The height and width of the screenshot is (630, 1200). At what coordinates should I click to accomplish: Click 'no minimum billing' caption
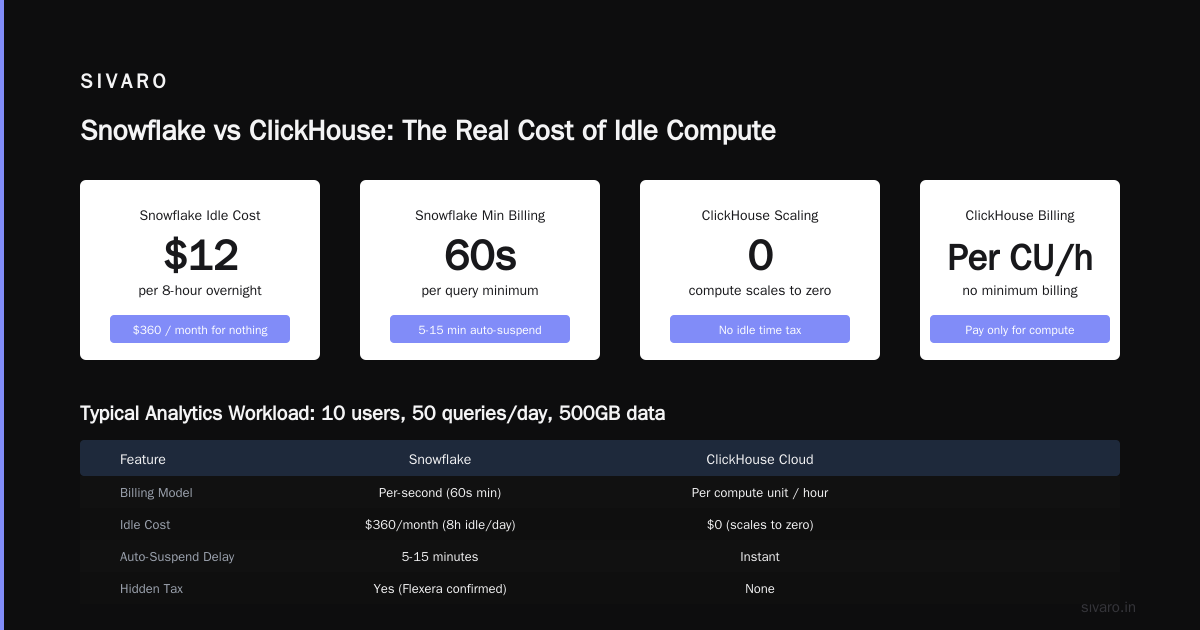pos(1020,291)
